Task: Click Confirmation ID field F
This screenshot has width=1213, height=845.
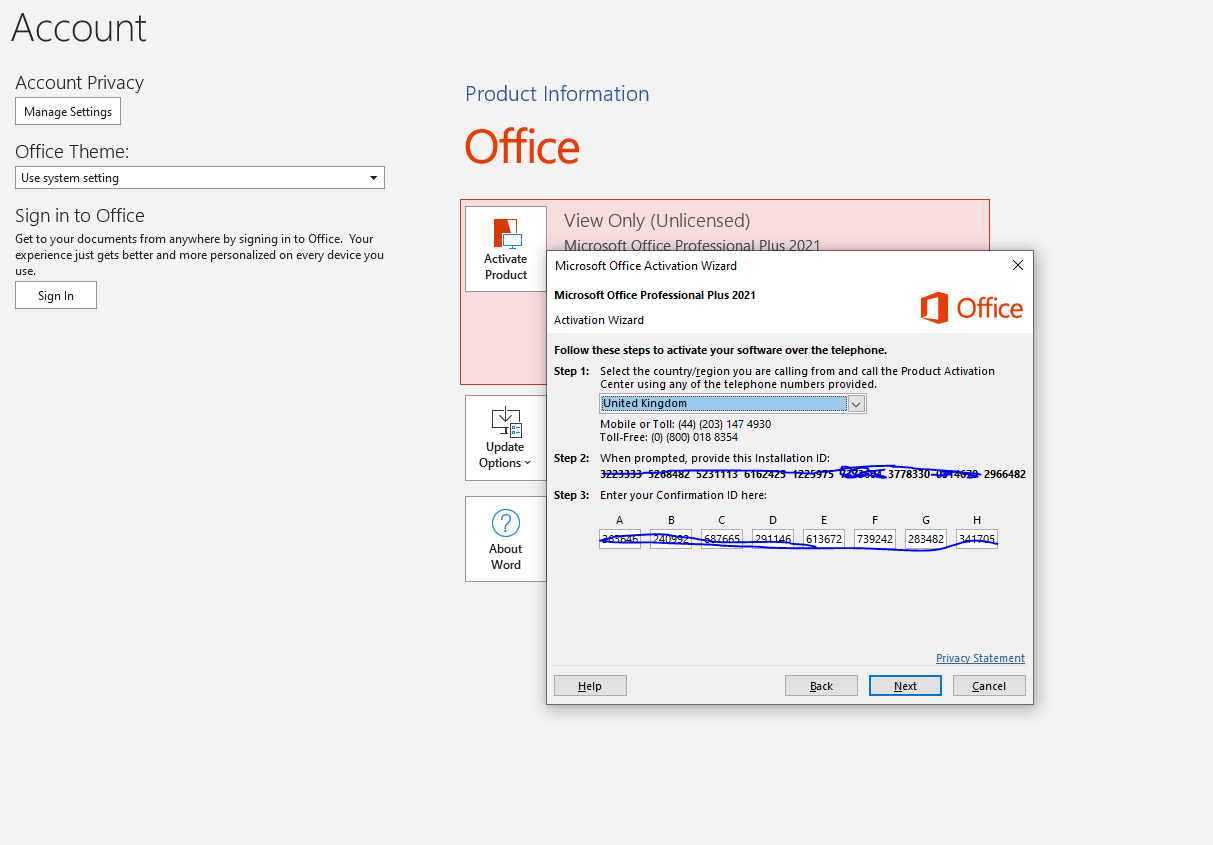Action: (x=875, y=539)
